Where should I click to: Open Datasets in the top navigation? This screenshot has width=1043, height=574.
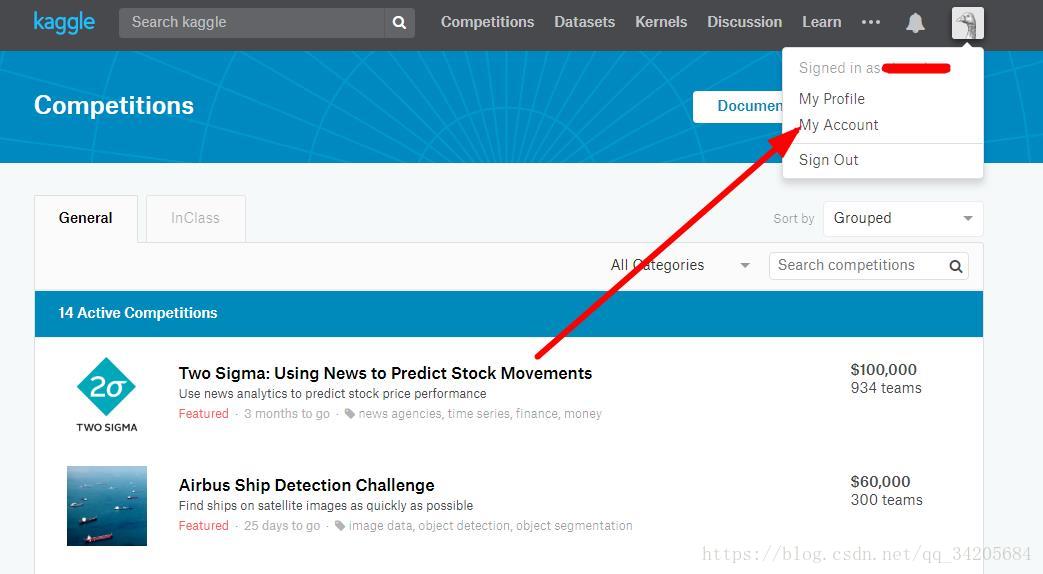pos(584,22)
